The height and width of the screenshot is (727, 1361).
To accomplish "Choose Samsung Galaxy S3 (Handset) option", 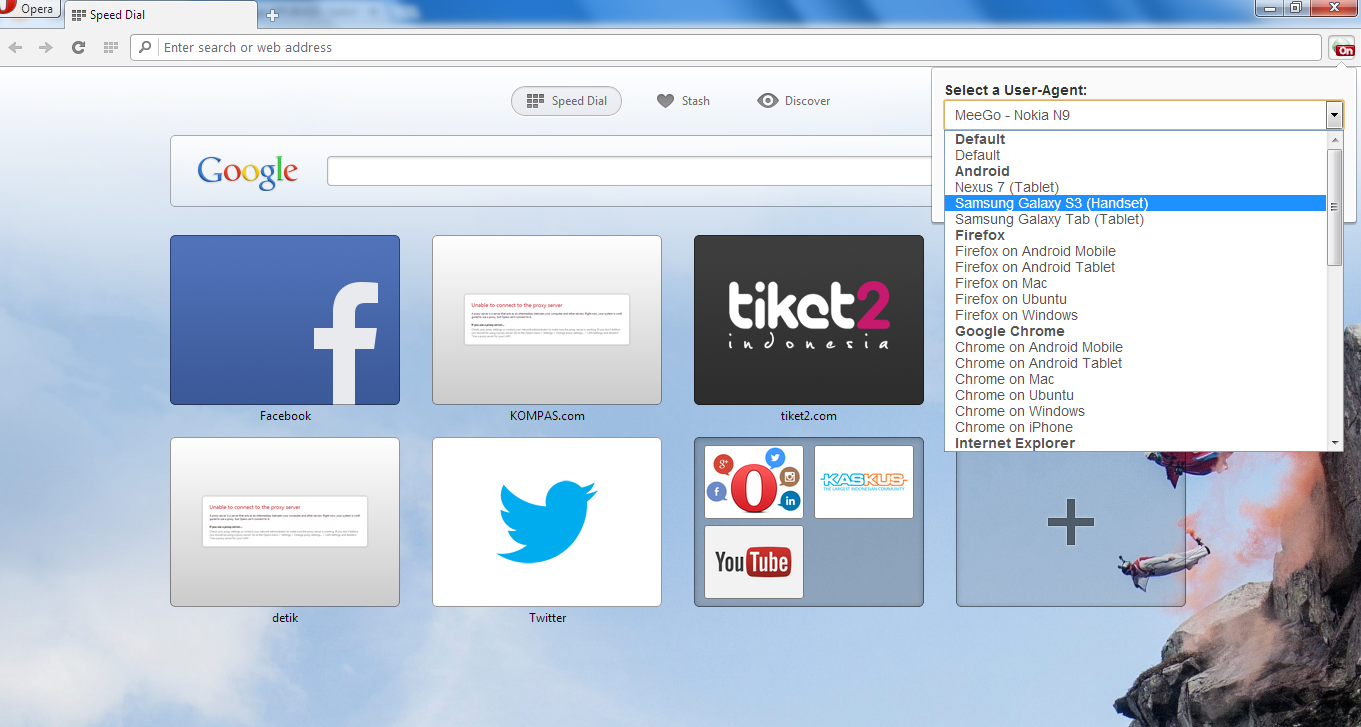I will coord(1135,203).
